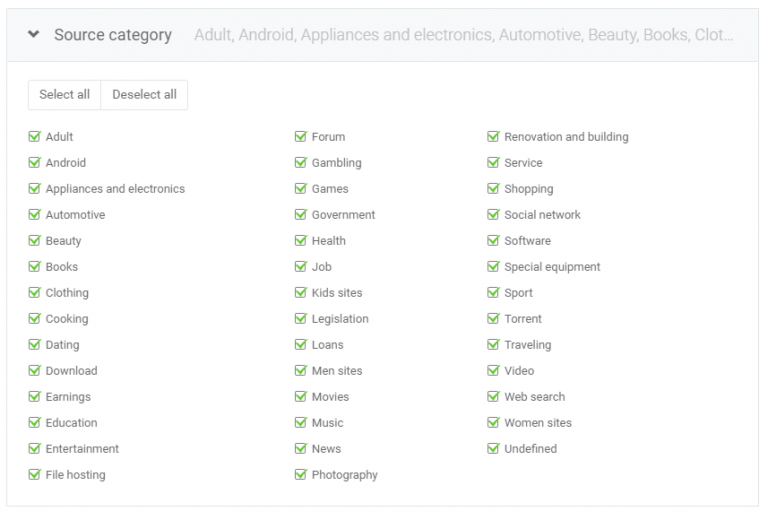Image resolution: width=768 pixels, height=520 pixels.
Task: Toggle the Web search category
Action: pos(493,397)
